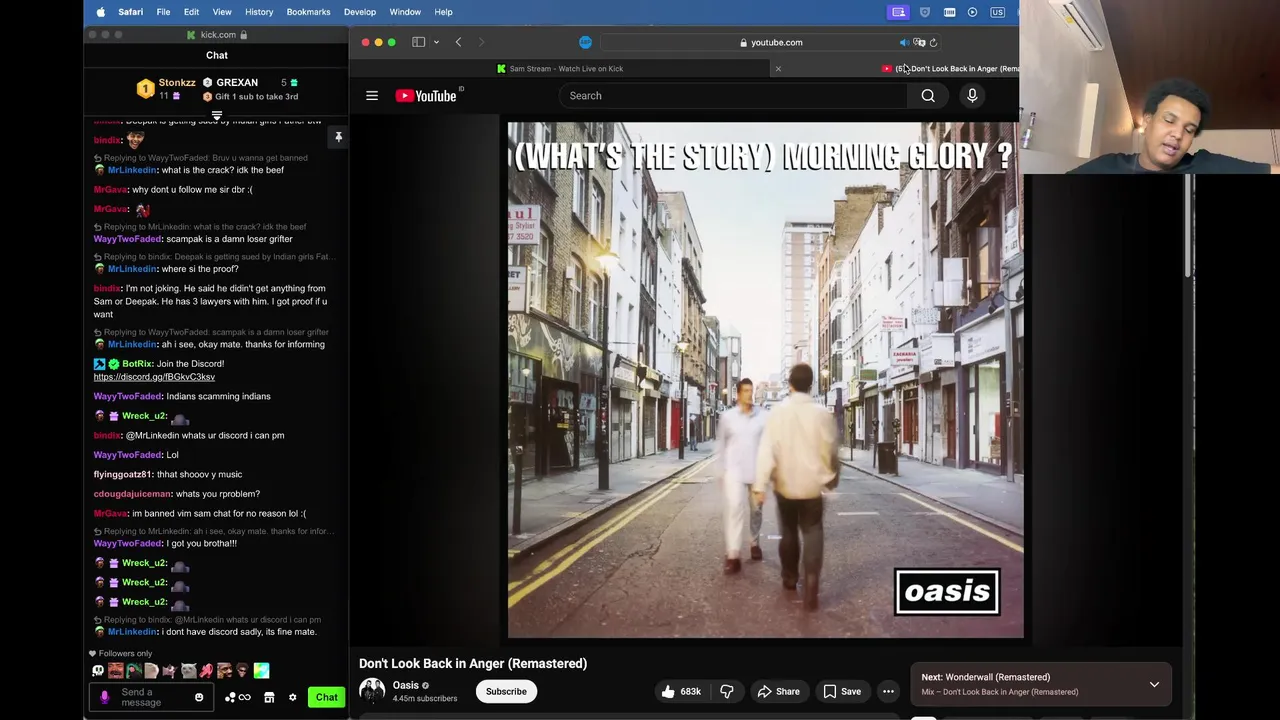Viewport: 1280px width, 720px height.
Task: Dislike the video
Action: click(x=727, y=691)
